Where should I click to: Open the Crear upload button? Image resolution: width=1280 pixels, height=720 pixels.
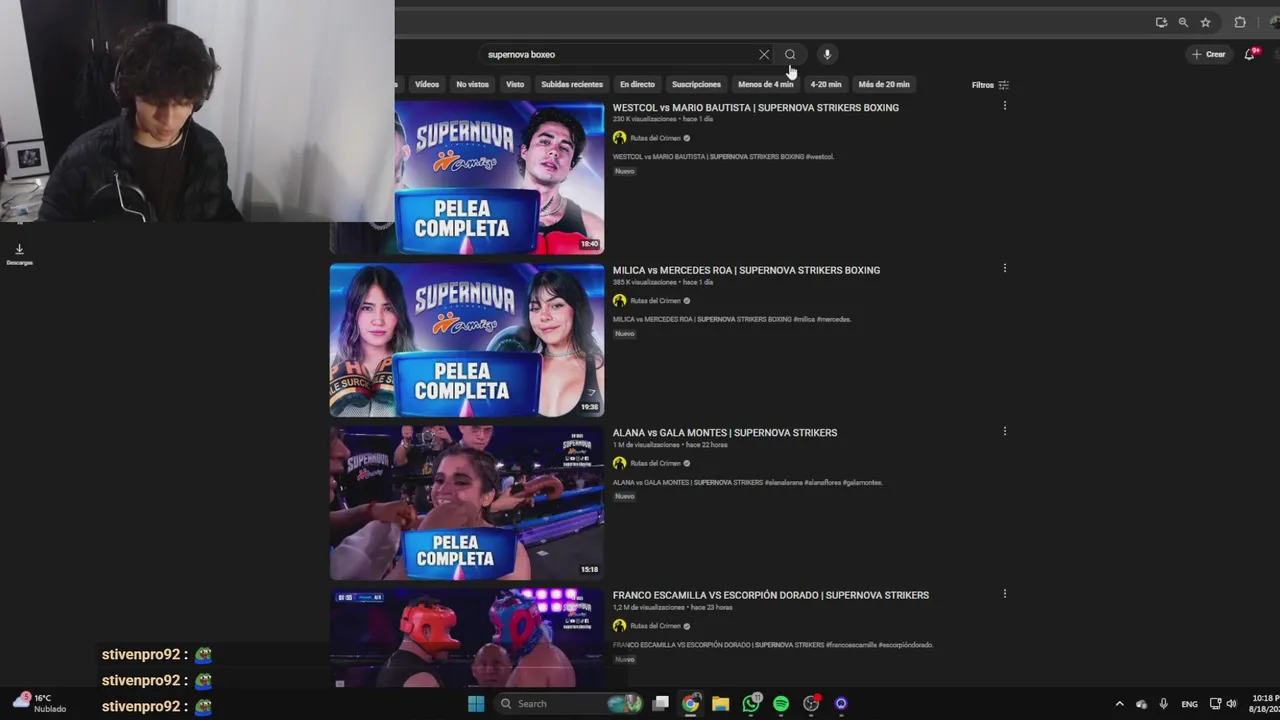pyautogui.click(x=1209, y=54)
